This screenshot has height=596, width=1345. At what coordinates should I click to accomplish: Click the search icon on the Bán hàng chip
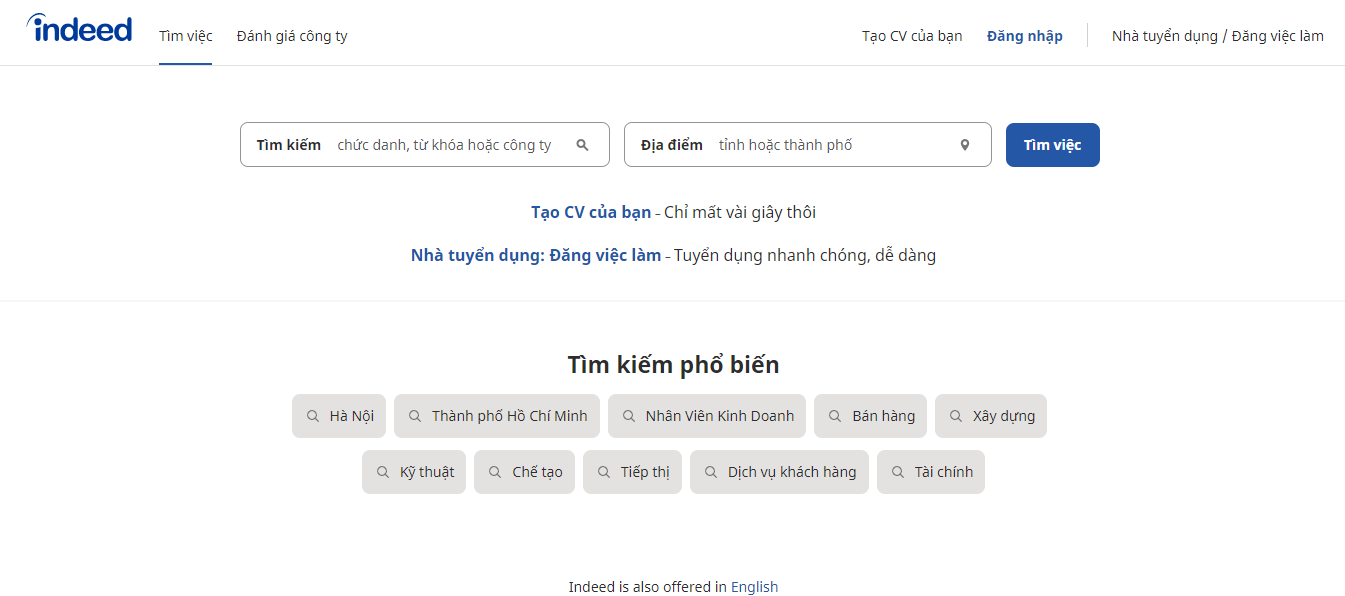(x=835, y=416)
